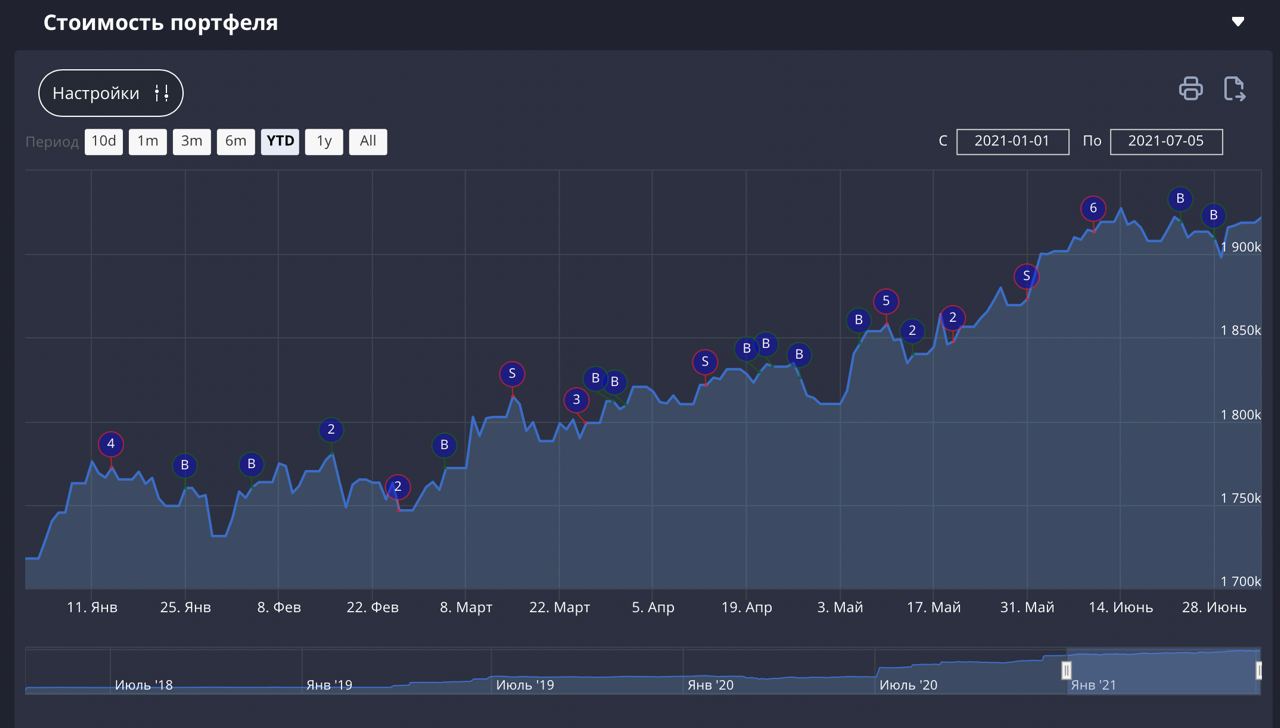Open the B marker near 28 Июнь
The width and height of the screenshot is (1280, 728).
[1213, 215]
